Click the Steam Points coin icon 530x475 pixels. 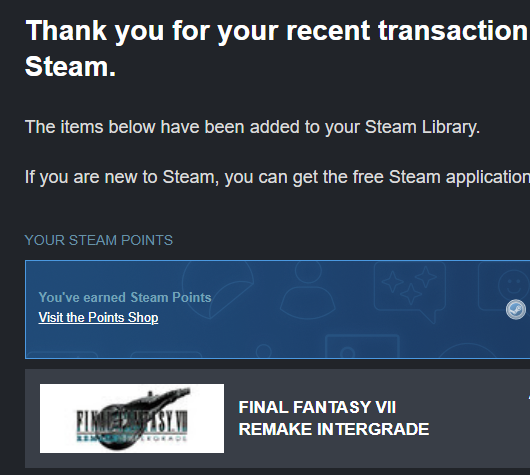click(515, 309)
